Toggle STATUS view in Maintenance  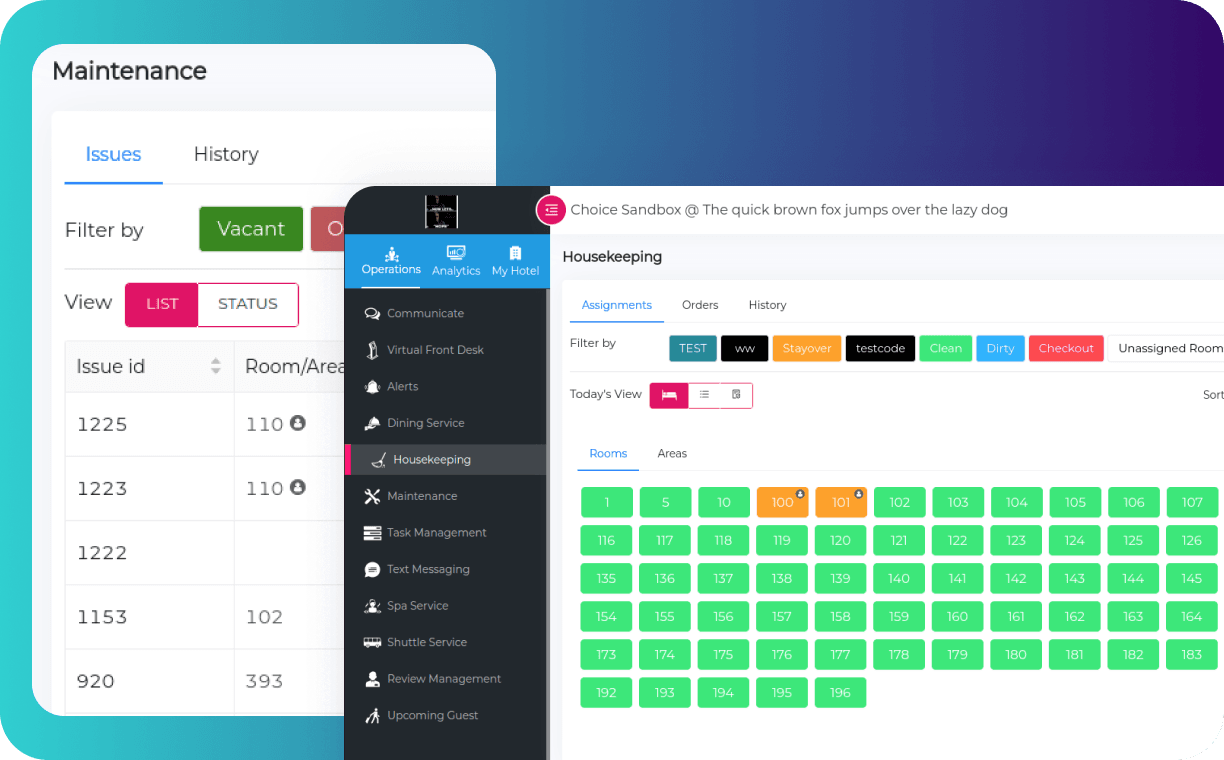coord(248,304)
